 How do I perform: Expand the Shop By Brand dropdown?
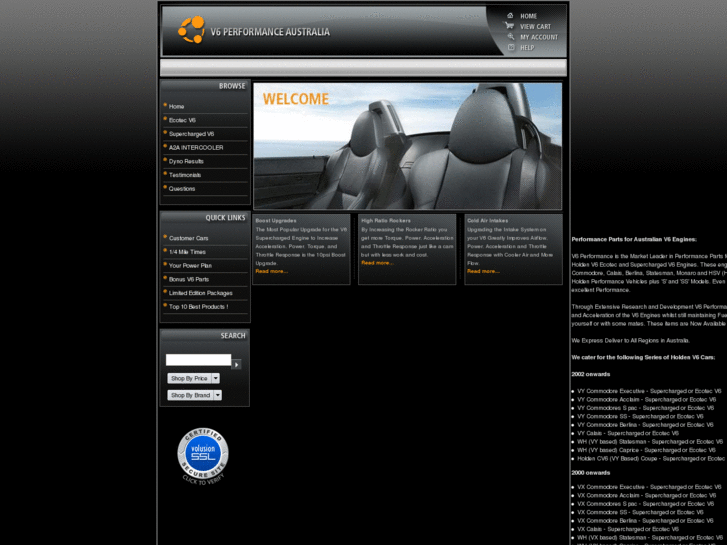194,395
